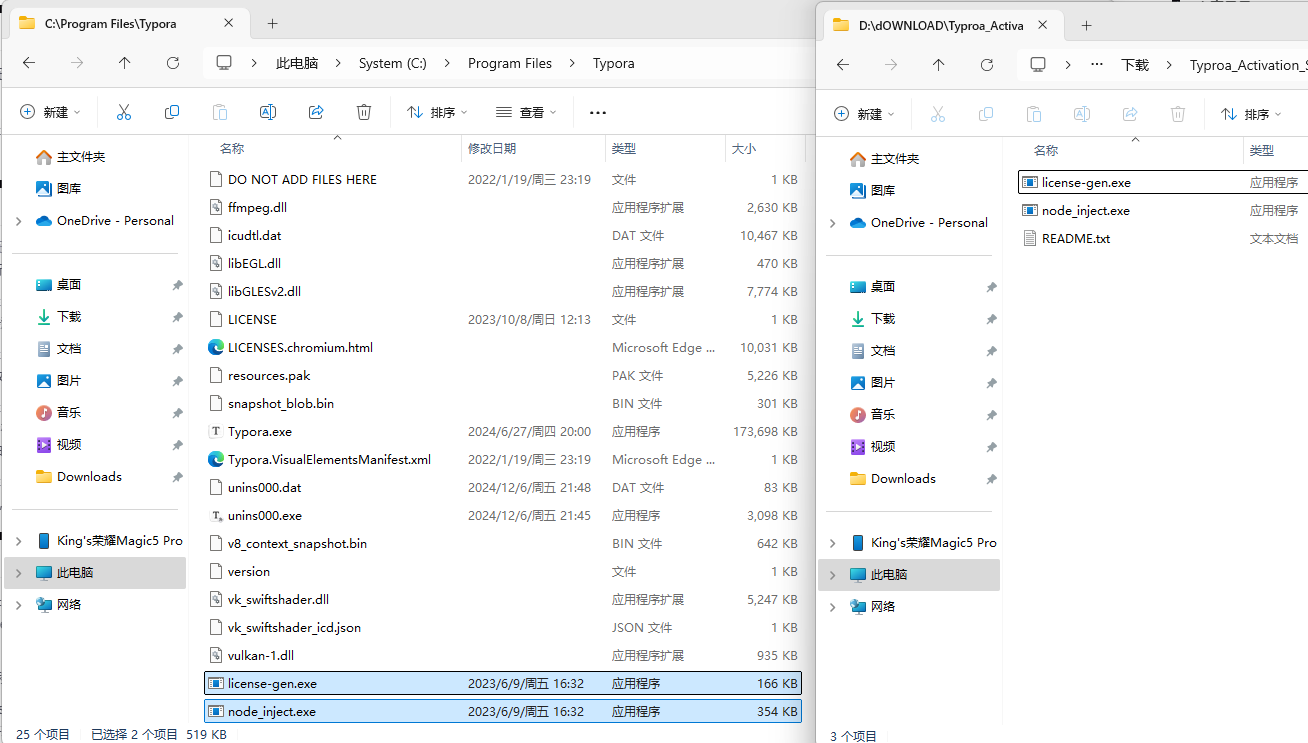This screenshot has width=1308, height=743.
Task: Share selected files in Typora window
Action: coord(316,112)
